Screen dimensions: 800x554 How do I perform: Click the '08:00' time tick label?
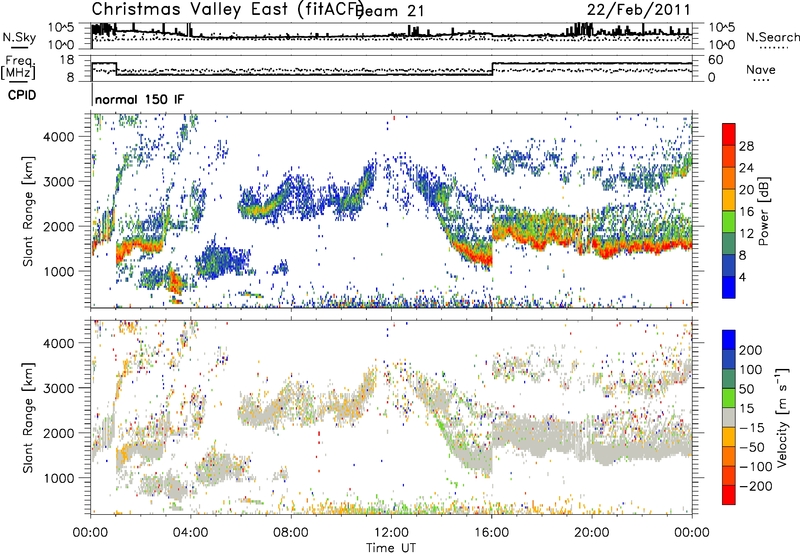pos(291,533)
